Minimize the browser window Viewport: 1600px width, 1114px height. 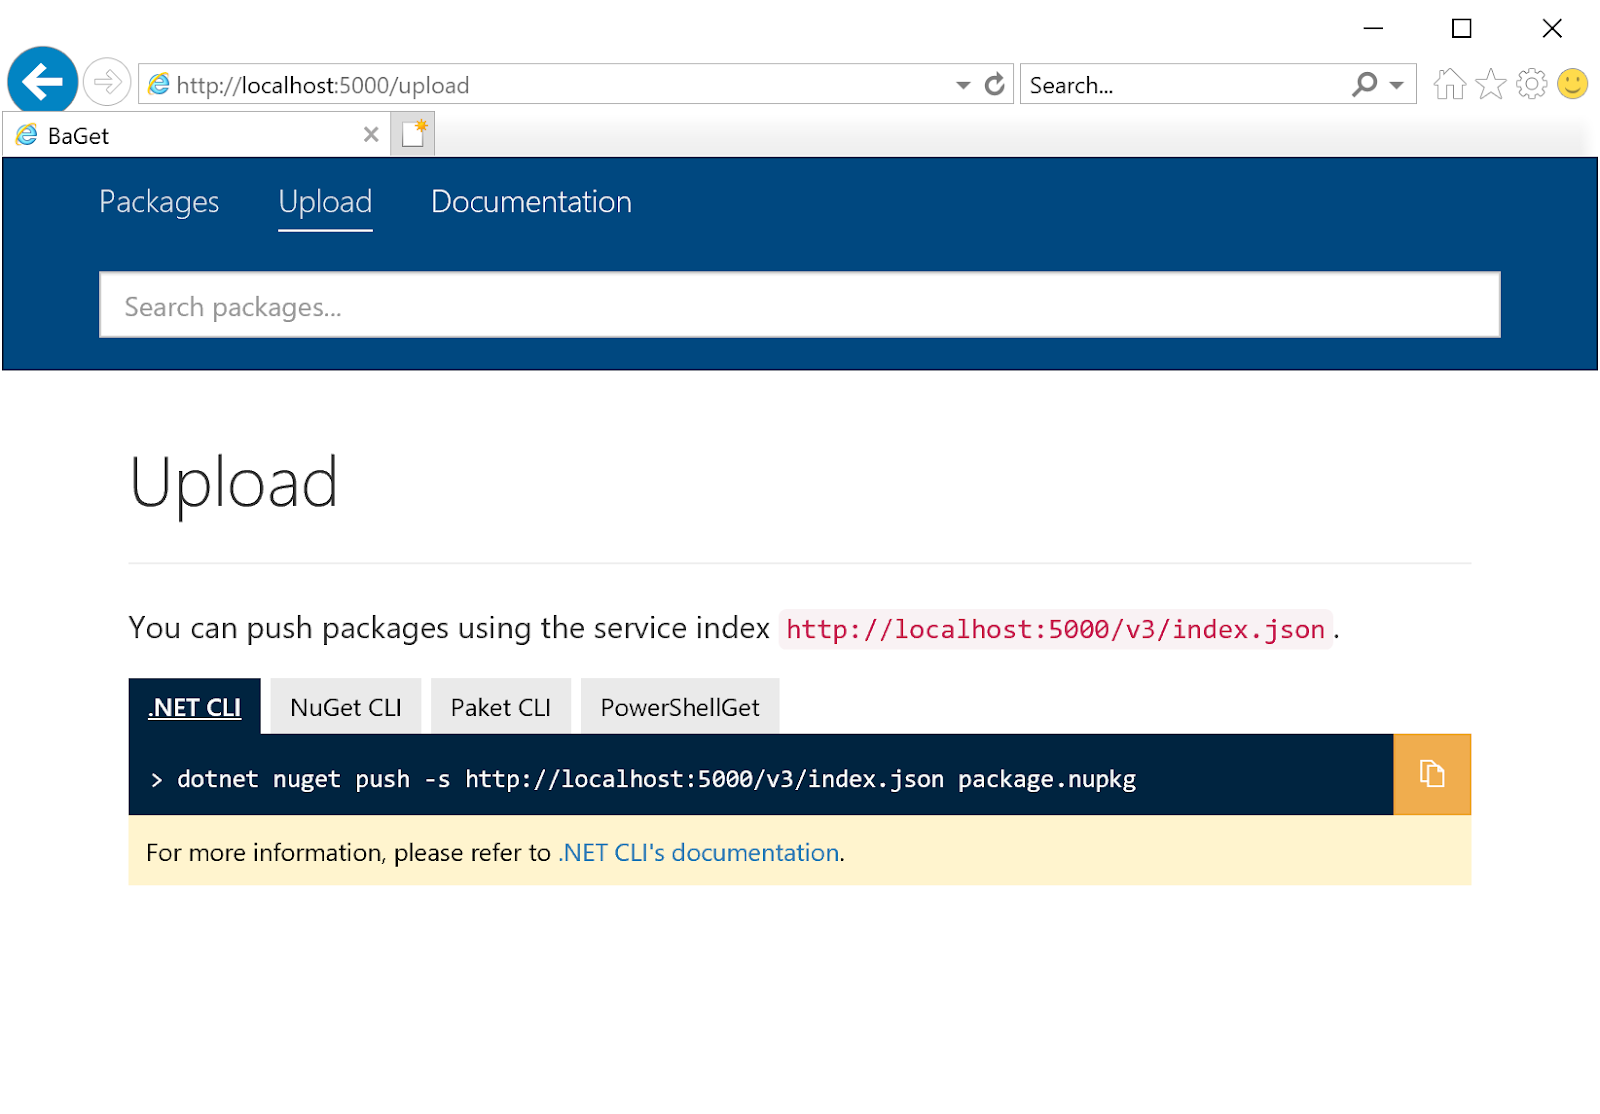click(1374, 28)
